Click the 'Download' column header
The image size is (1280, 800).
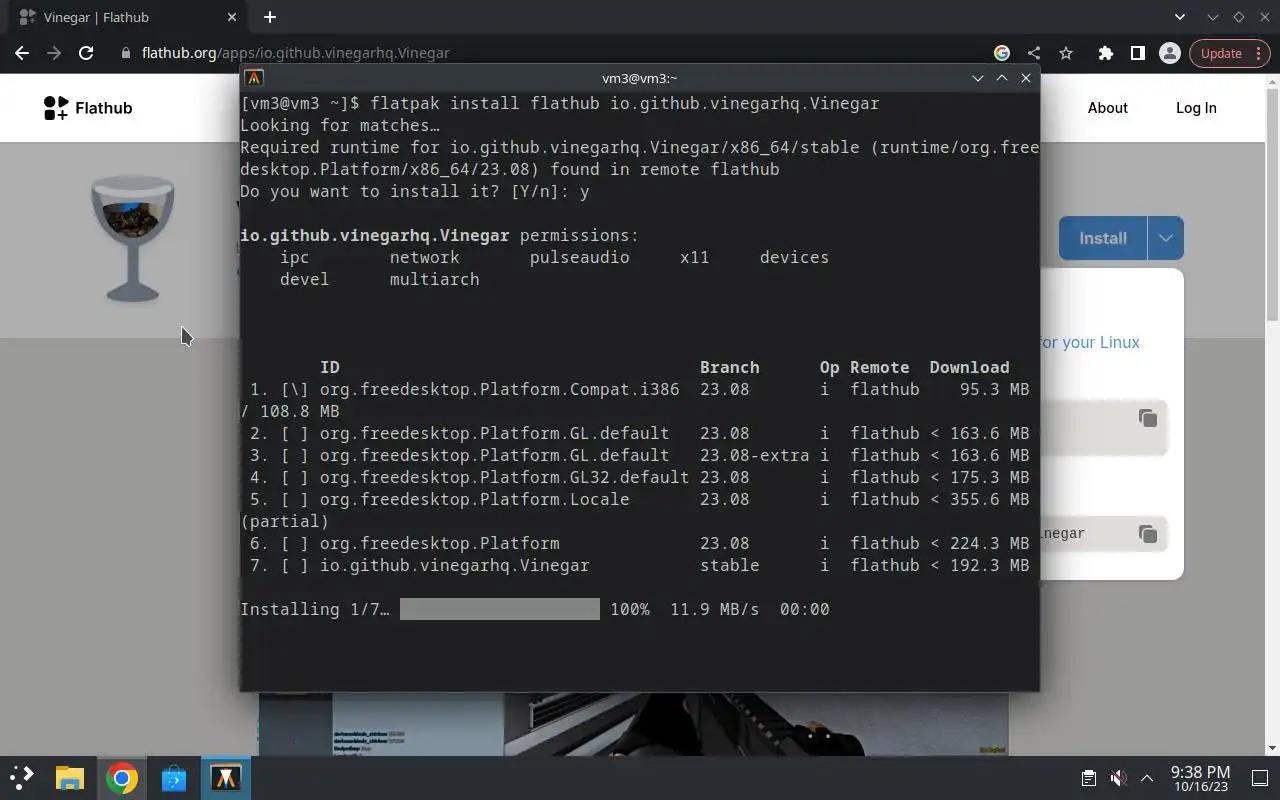pos(970,367)
